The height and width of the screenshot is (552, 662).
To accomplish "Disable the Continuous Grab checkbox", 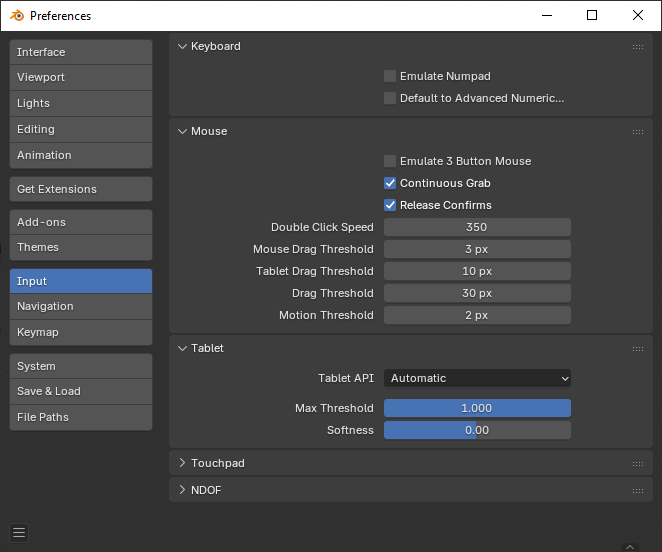I will 390,183.
